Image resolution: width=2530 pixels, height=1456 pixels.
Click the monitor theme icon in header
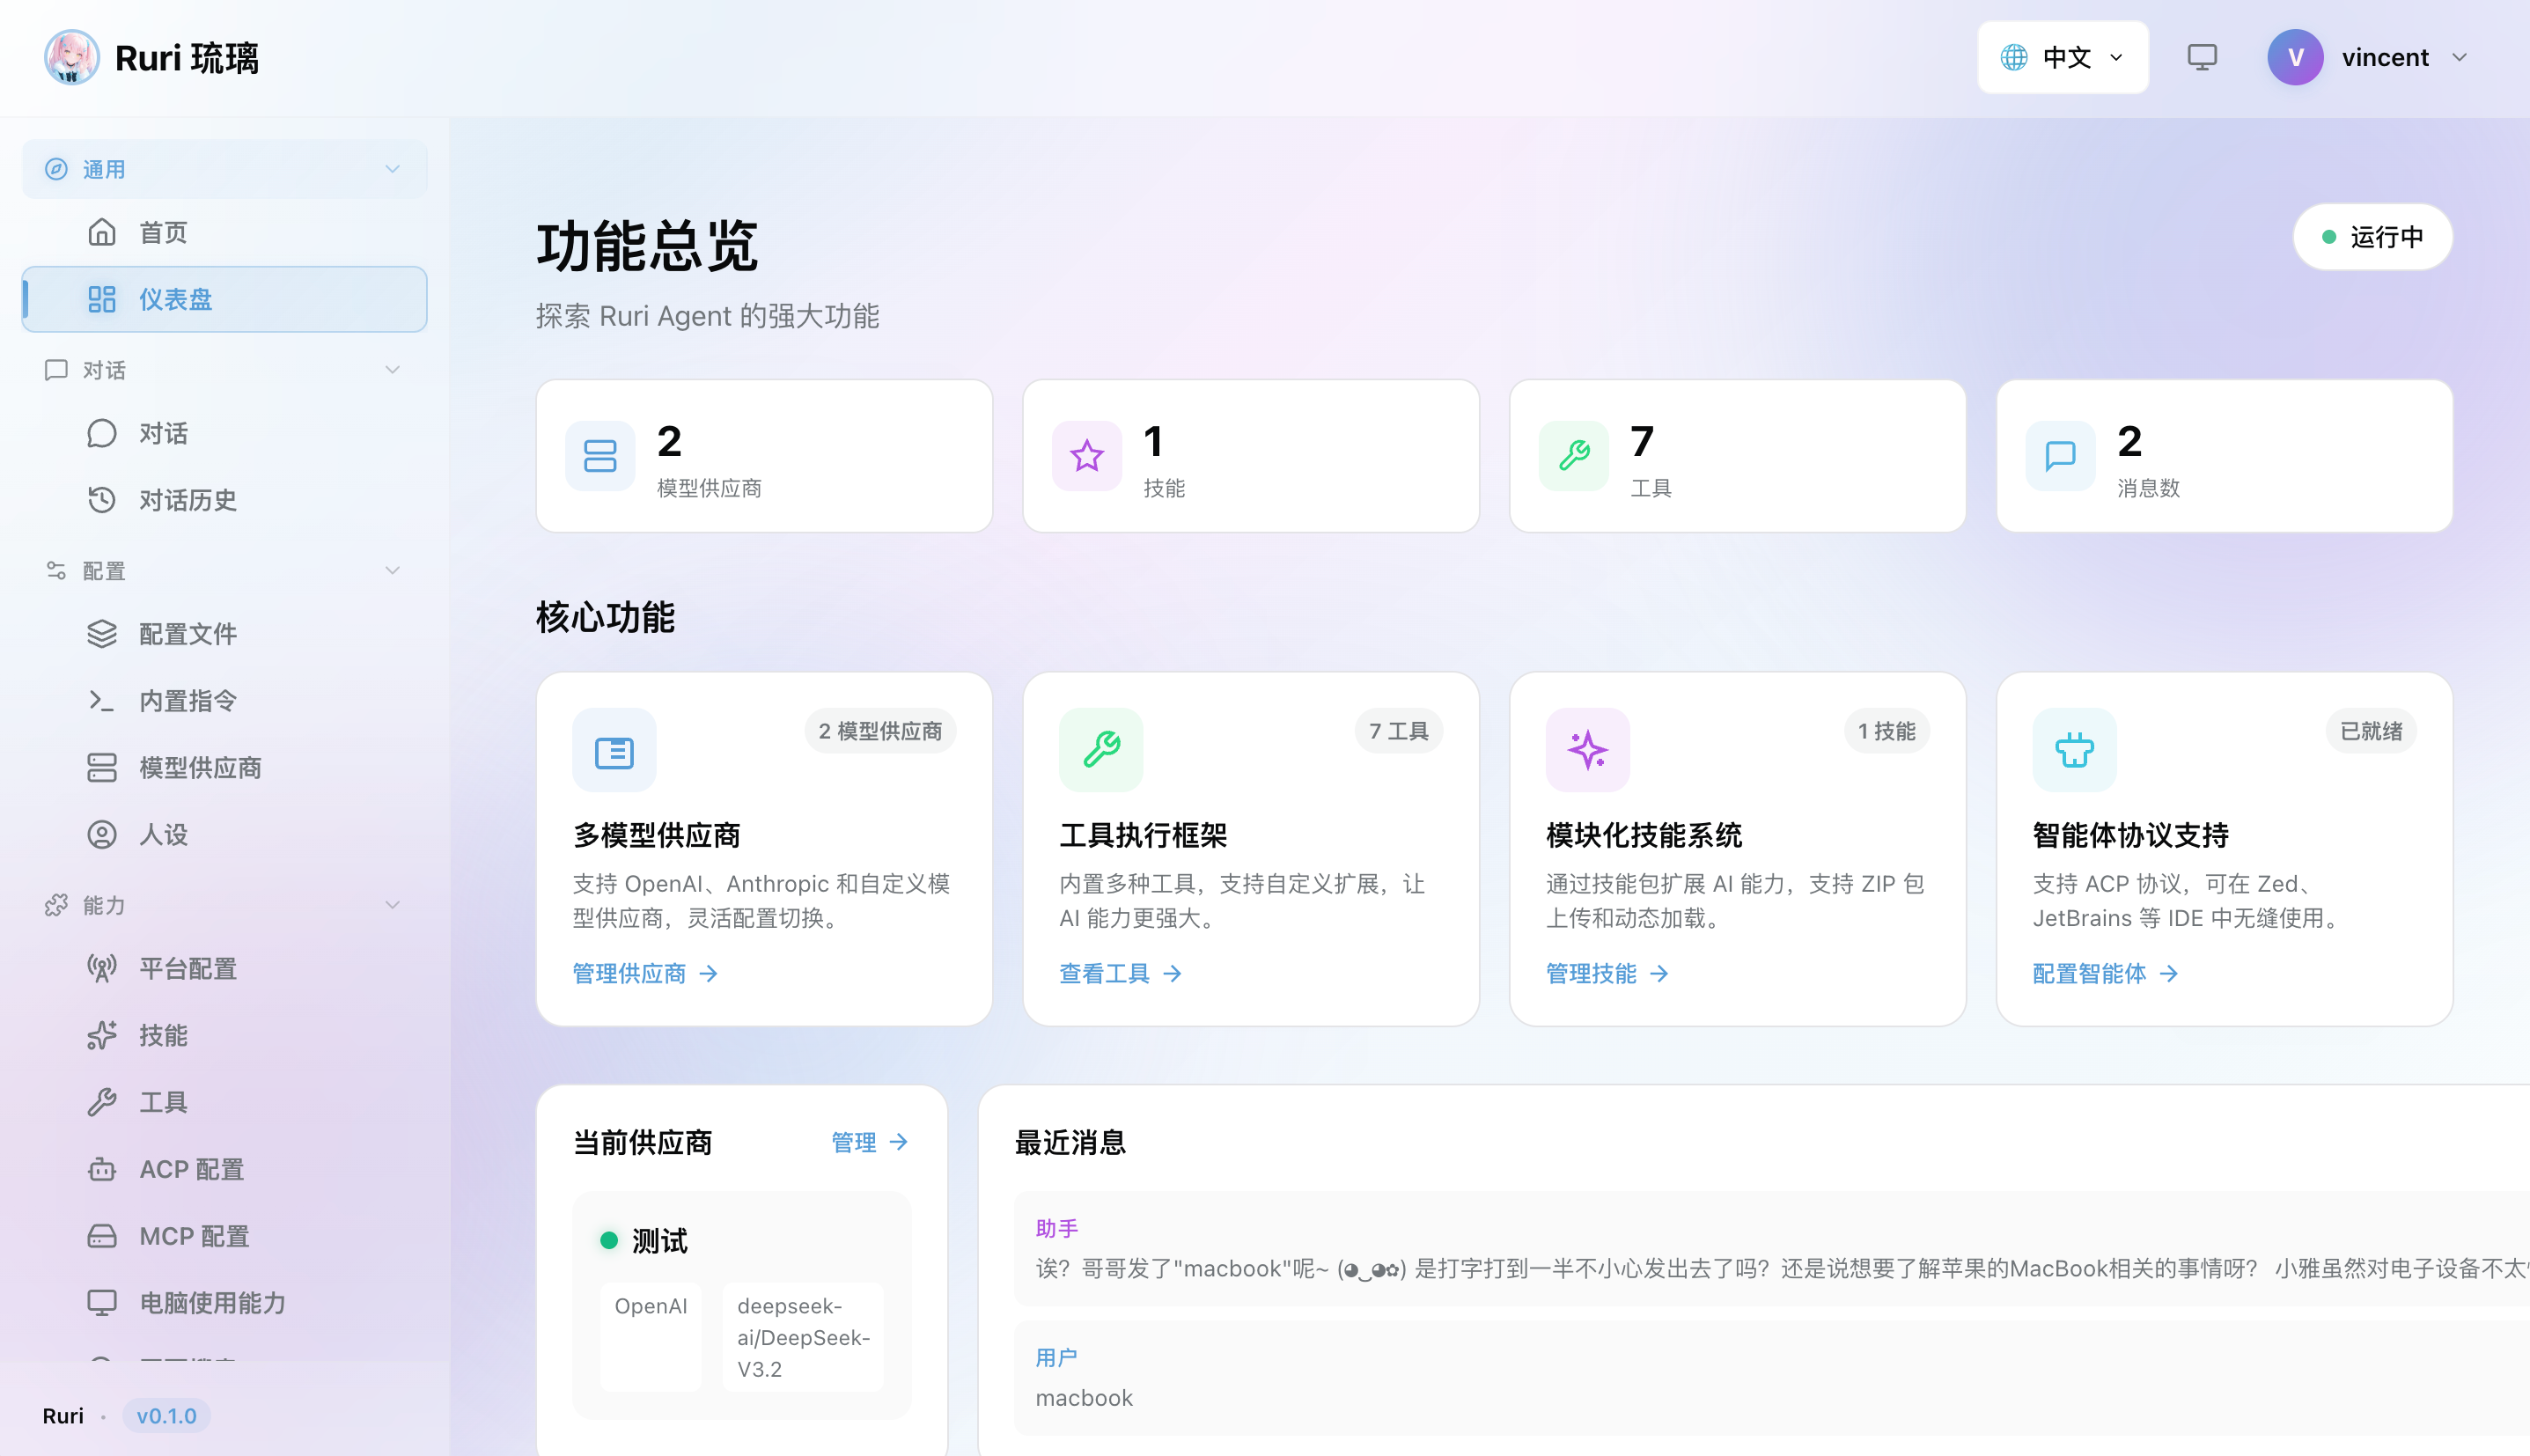click(2201, 57)
